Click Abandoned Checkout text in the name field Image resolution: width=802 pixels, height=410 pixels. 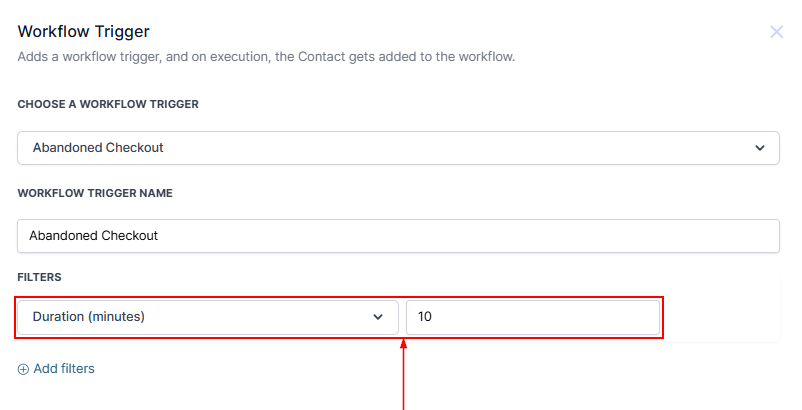point(94,236)
